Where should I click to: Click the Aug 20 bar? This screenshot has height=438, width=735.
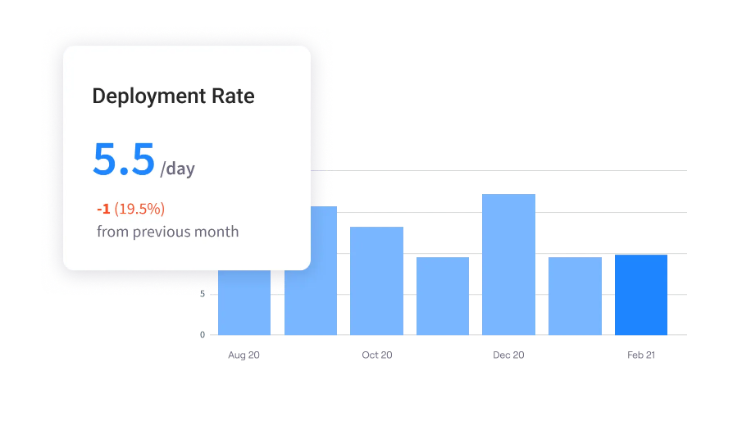click(x=244, y=302)
